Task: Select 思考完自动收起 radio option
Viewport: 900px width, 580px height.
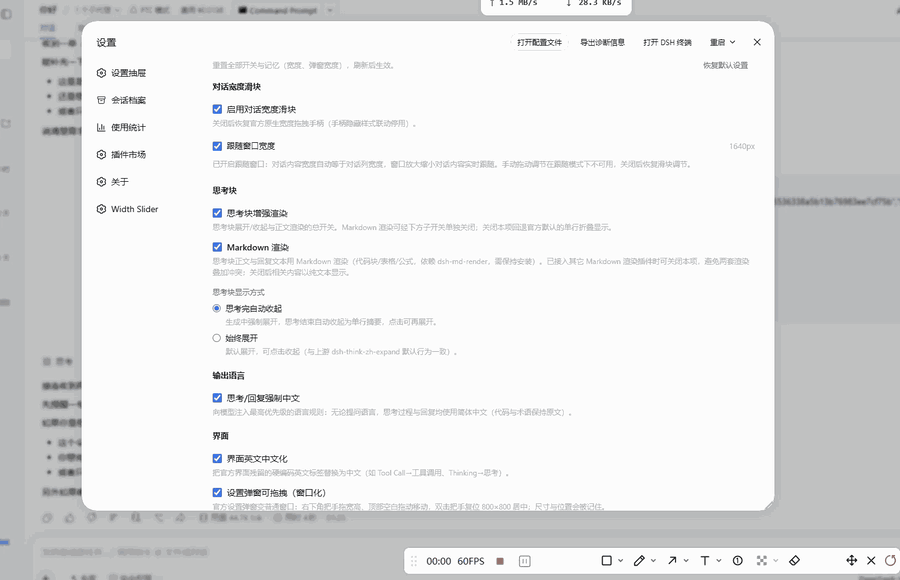Action: [216, 308]
